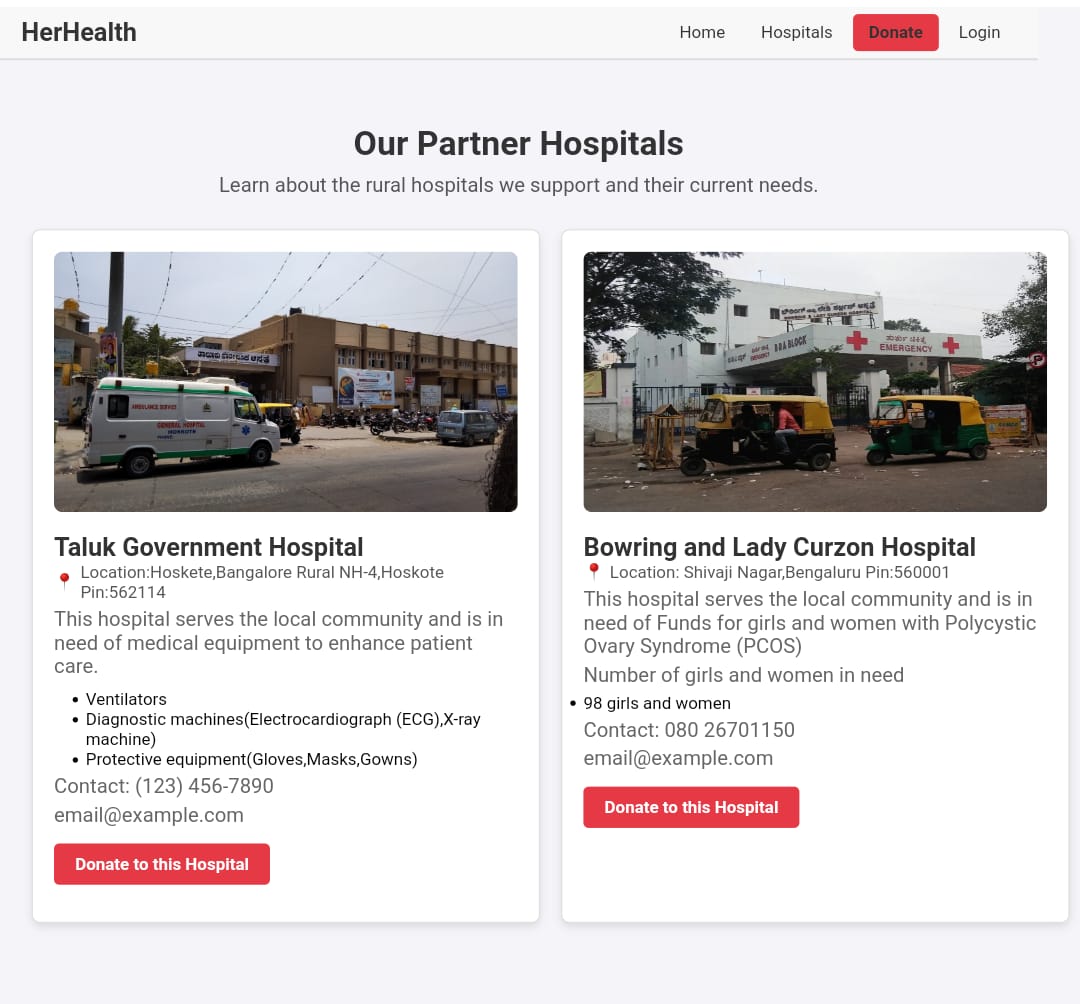Image resolution: width=1080 pixels, height=1004 pixels.
Task: Go to the Hospitals nav item
Action: coord(796,32)
